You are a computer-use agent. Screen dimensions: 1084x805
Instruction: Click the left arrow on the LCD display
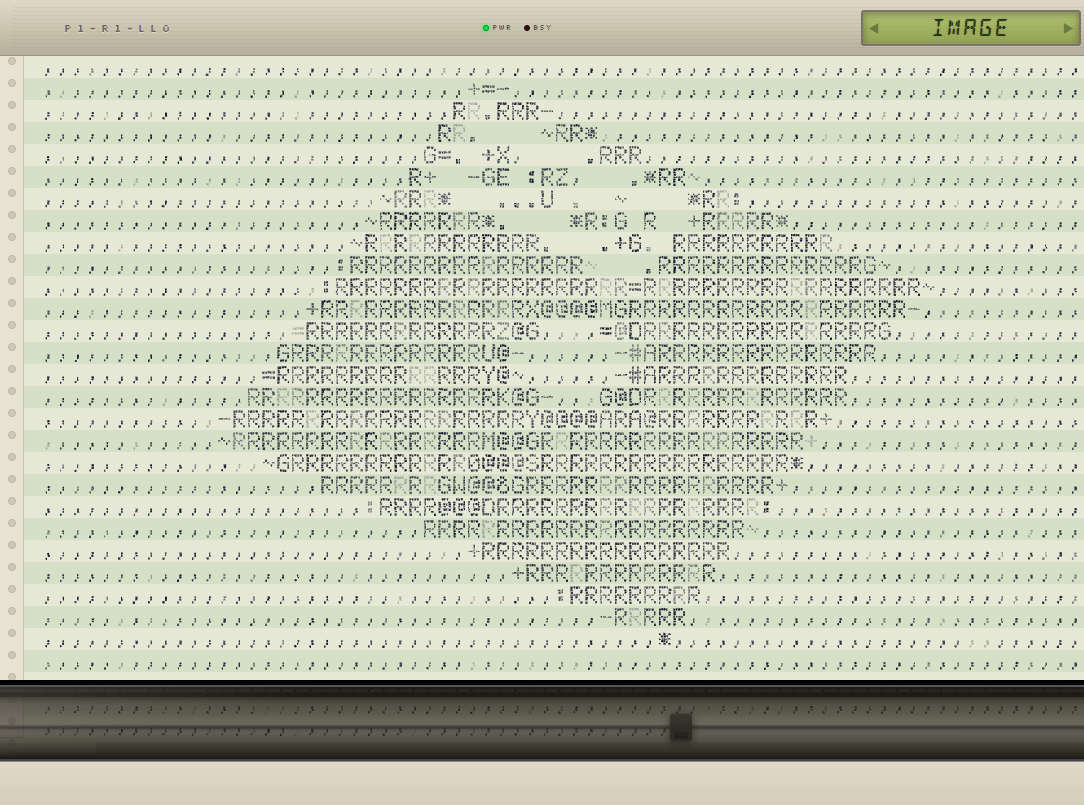click(x=874, y=28)
